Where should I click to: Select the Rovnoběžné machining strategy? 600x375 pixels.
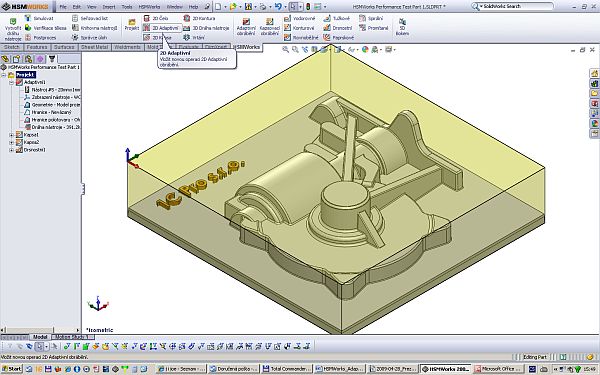tap(301, 38)
